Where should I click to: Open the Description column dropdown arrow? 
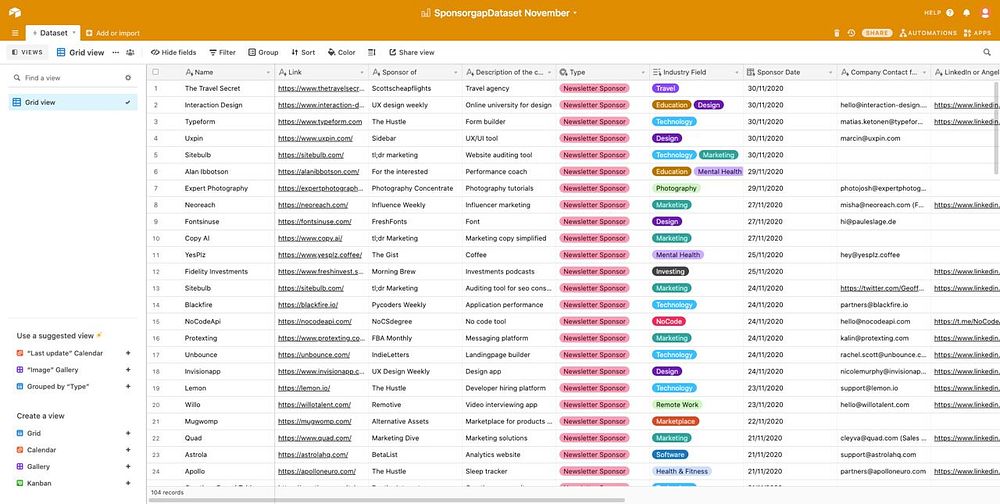click(550, 73)
